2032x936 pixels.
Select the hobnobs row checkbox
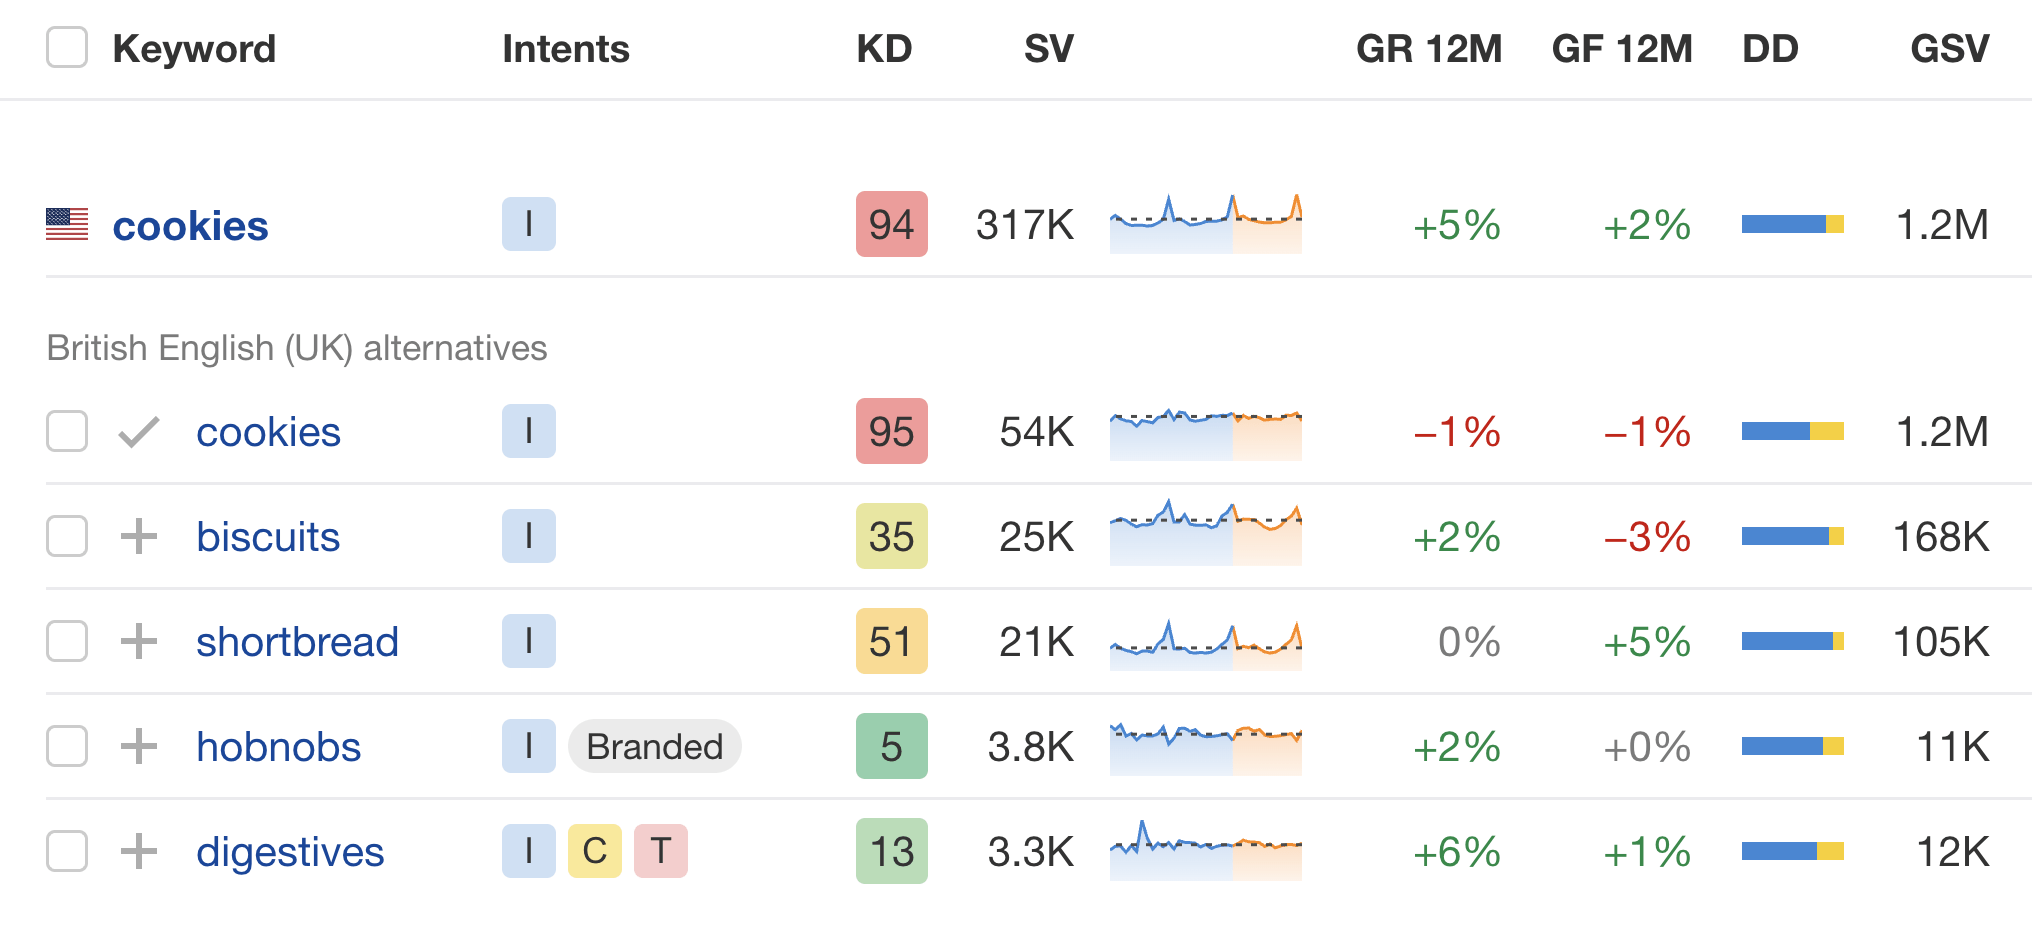tap(67, 747)
